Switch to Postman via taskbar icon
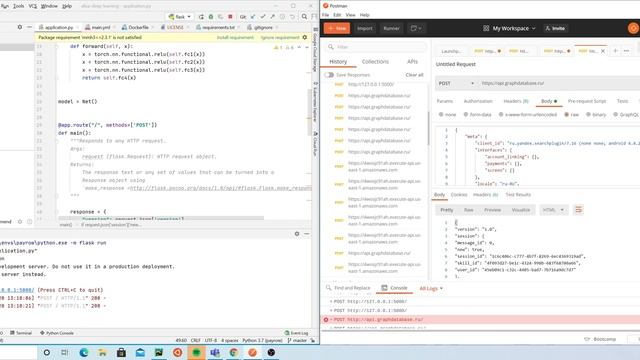The height and width of the screenshot is (360, 640). [253, 353]
